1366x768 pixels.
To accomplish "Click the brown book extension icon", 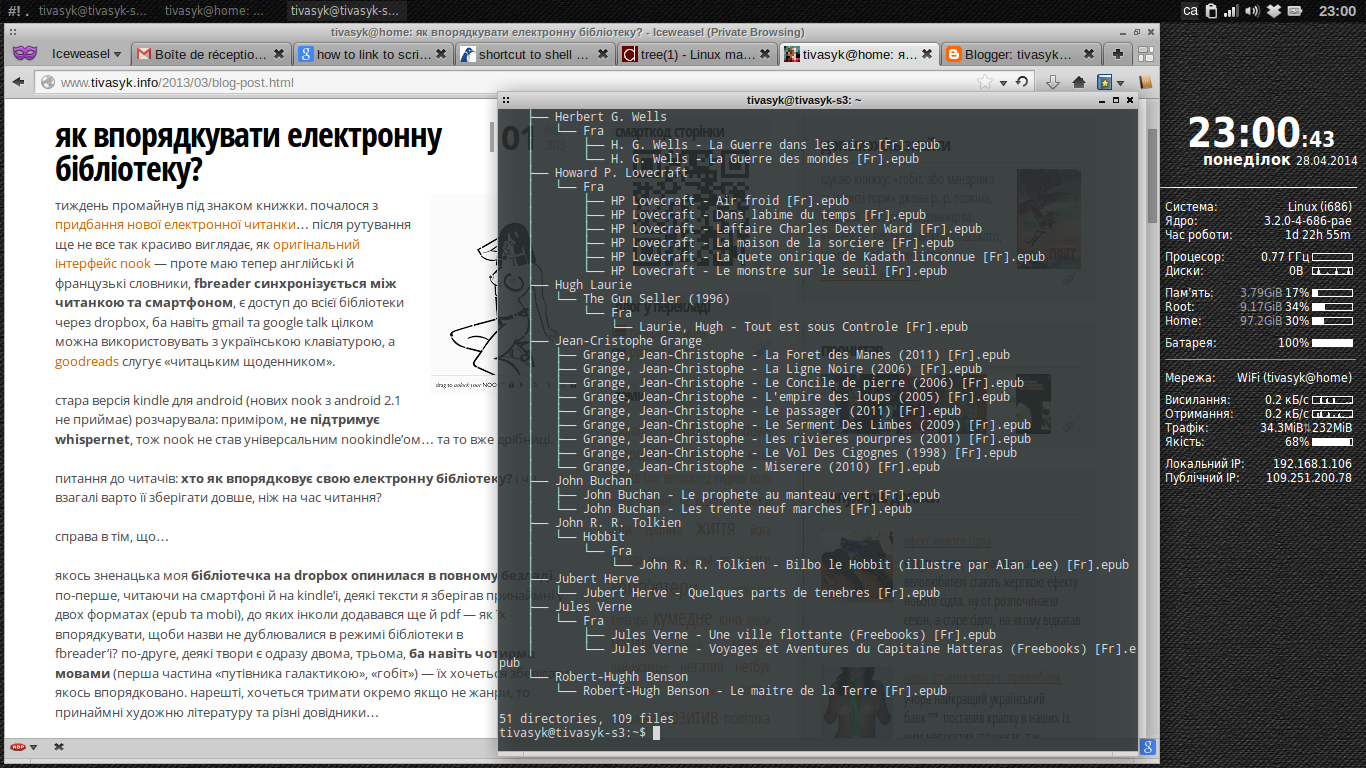I will click(1146, 82).
